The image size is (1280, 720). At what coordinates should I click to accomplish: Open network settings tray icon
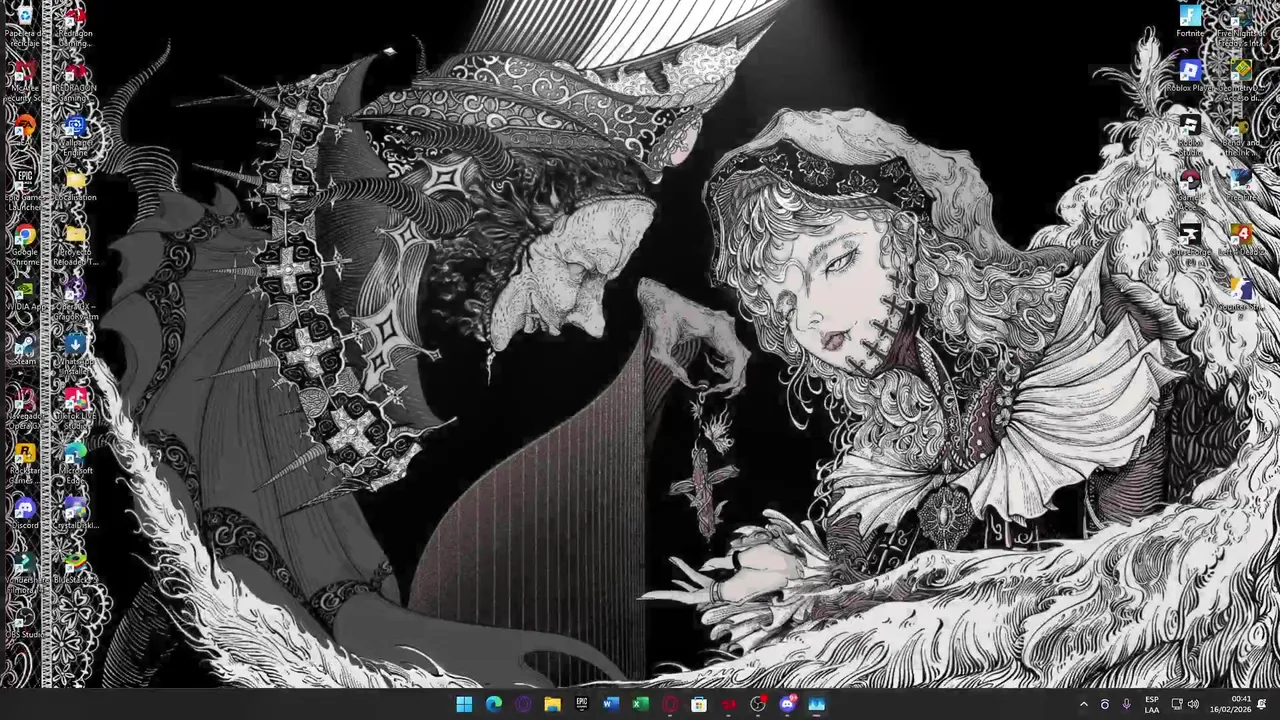point(1177,705)
